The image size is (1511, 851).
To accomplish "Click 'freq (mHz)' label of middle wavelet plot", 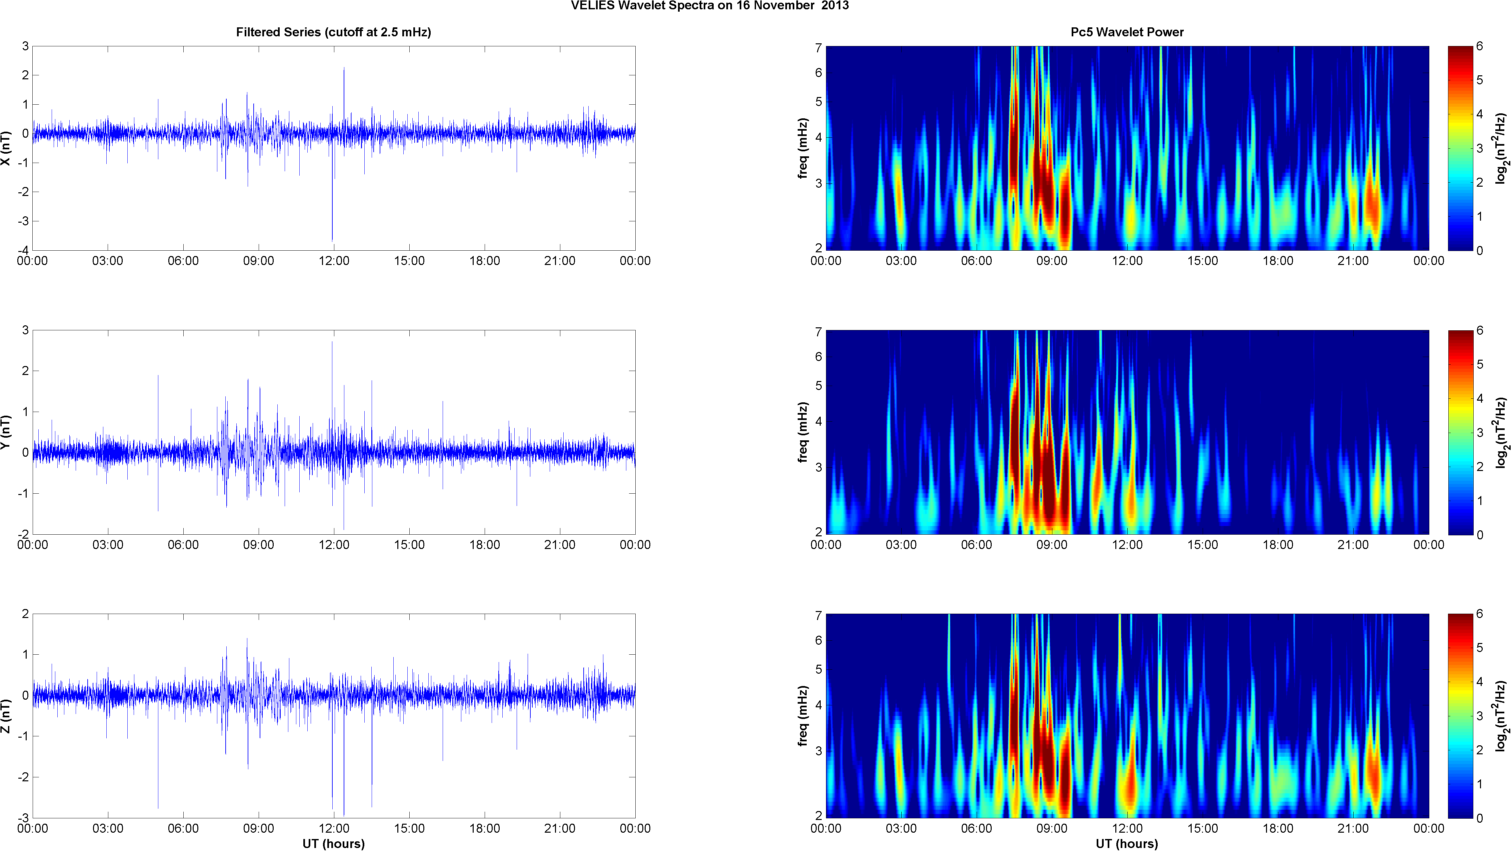I will [x=802, y=432].
